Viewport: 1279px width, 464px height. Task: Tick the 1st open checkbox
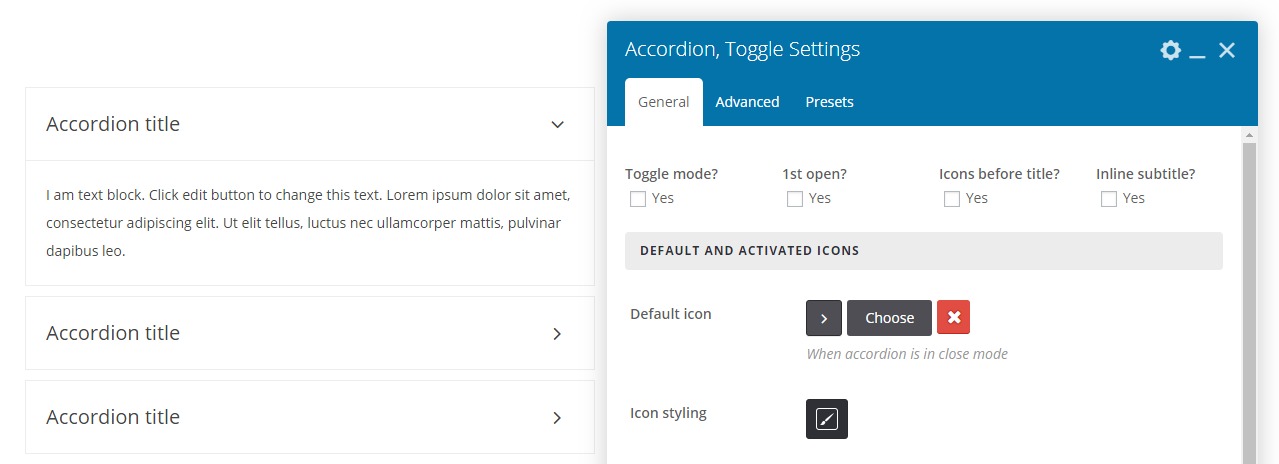point(795,199)
